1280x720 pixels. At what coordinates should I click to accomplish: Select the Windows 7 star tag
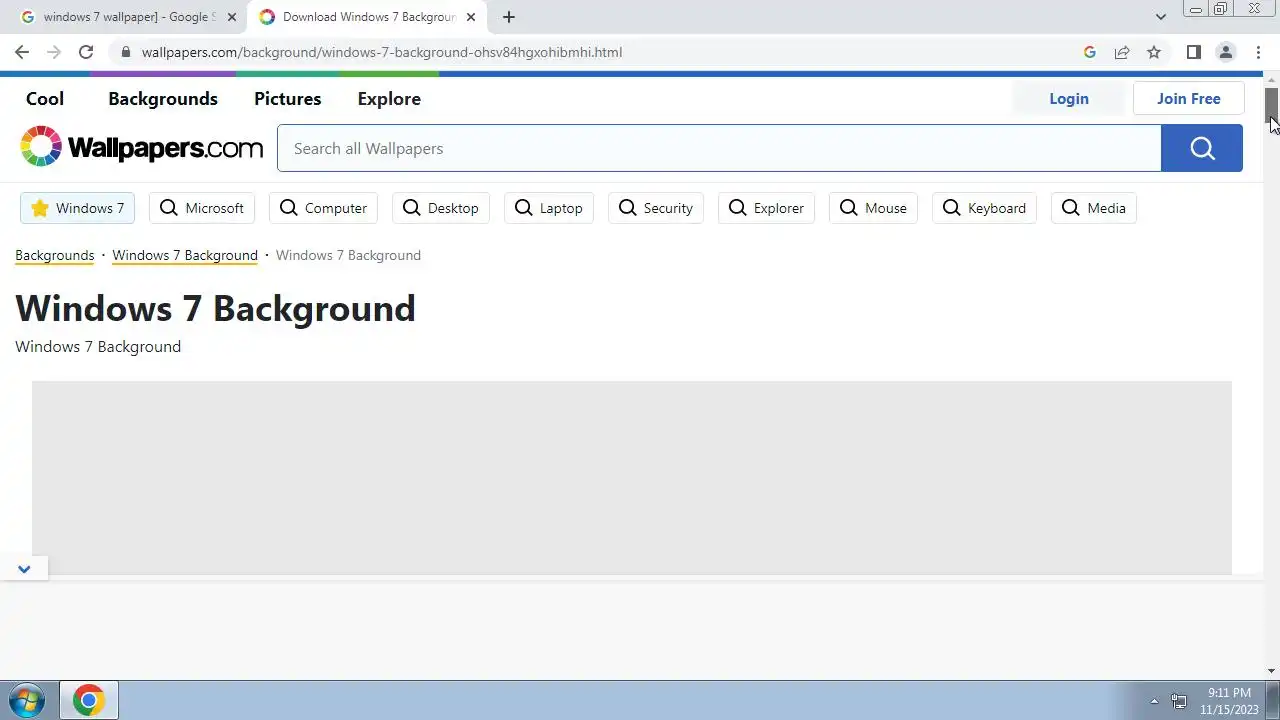77,208
